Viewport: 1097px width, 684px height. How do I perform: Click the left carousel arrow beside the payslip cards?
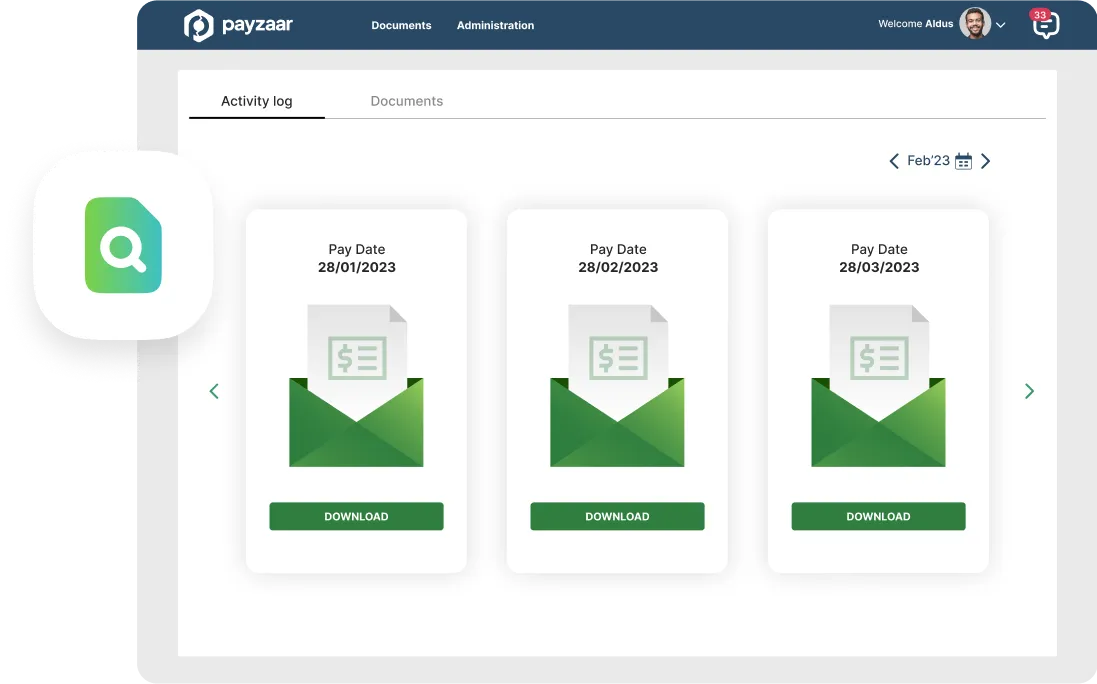click(214, 391)
